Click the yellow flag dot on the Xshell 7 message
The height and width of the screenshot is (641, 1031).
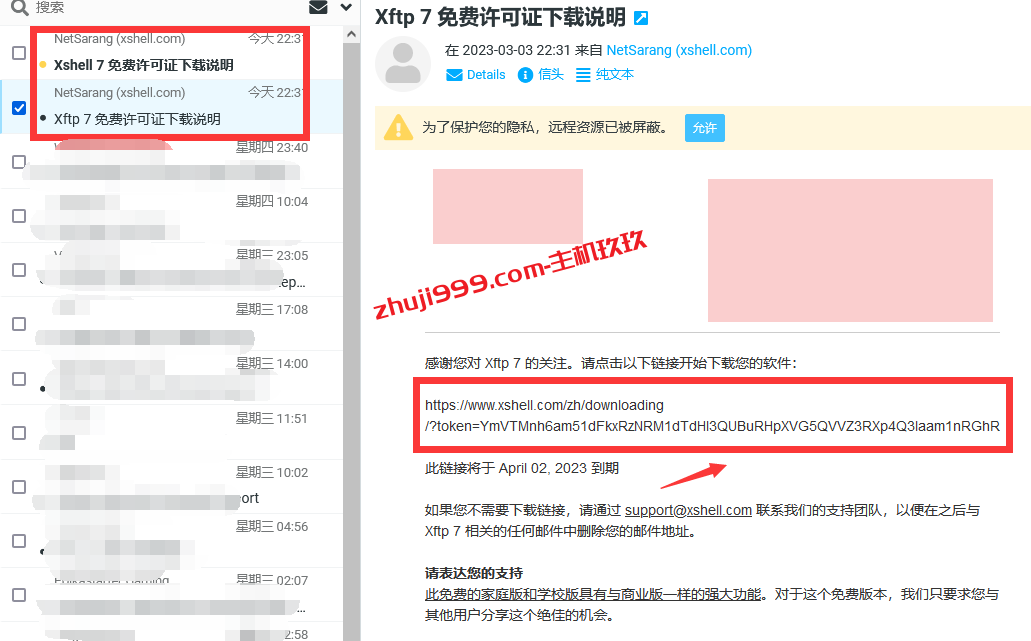(x=43, y=64)
